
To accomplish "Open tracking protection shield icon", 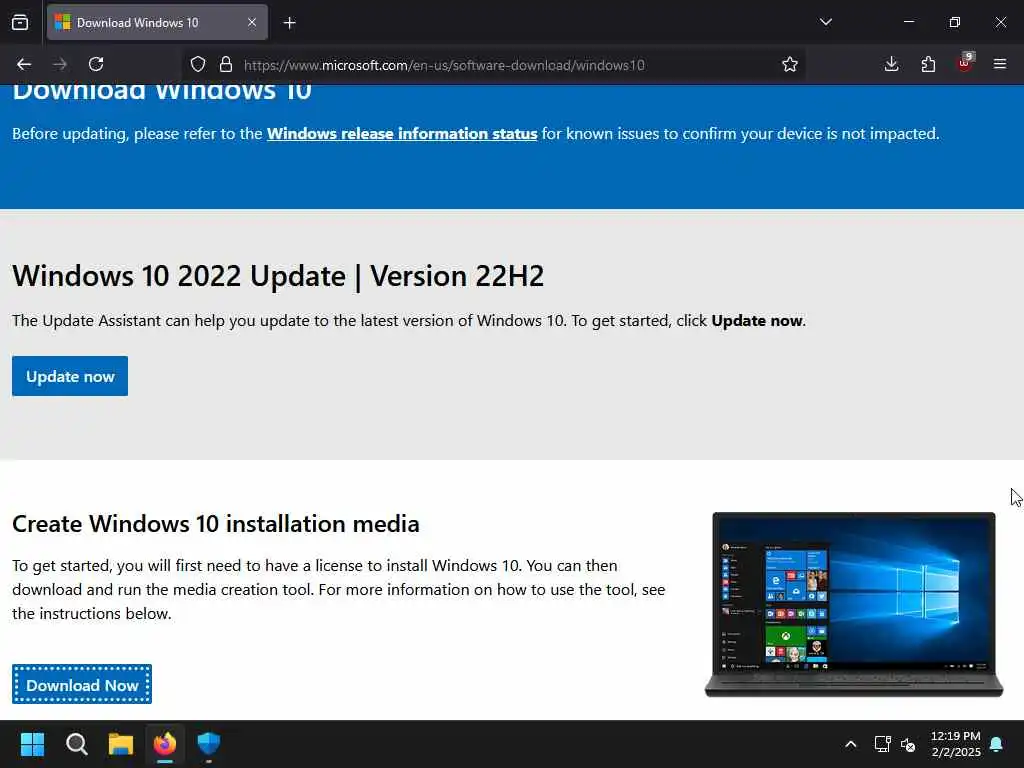I will (198, 64).
